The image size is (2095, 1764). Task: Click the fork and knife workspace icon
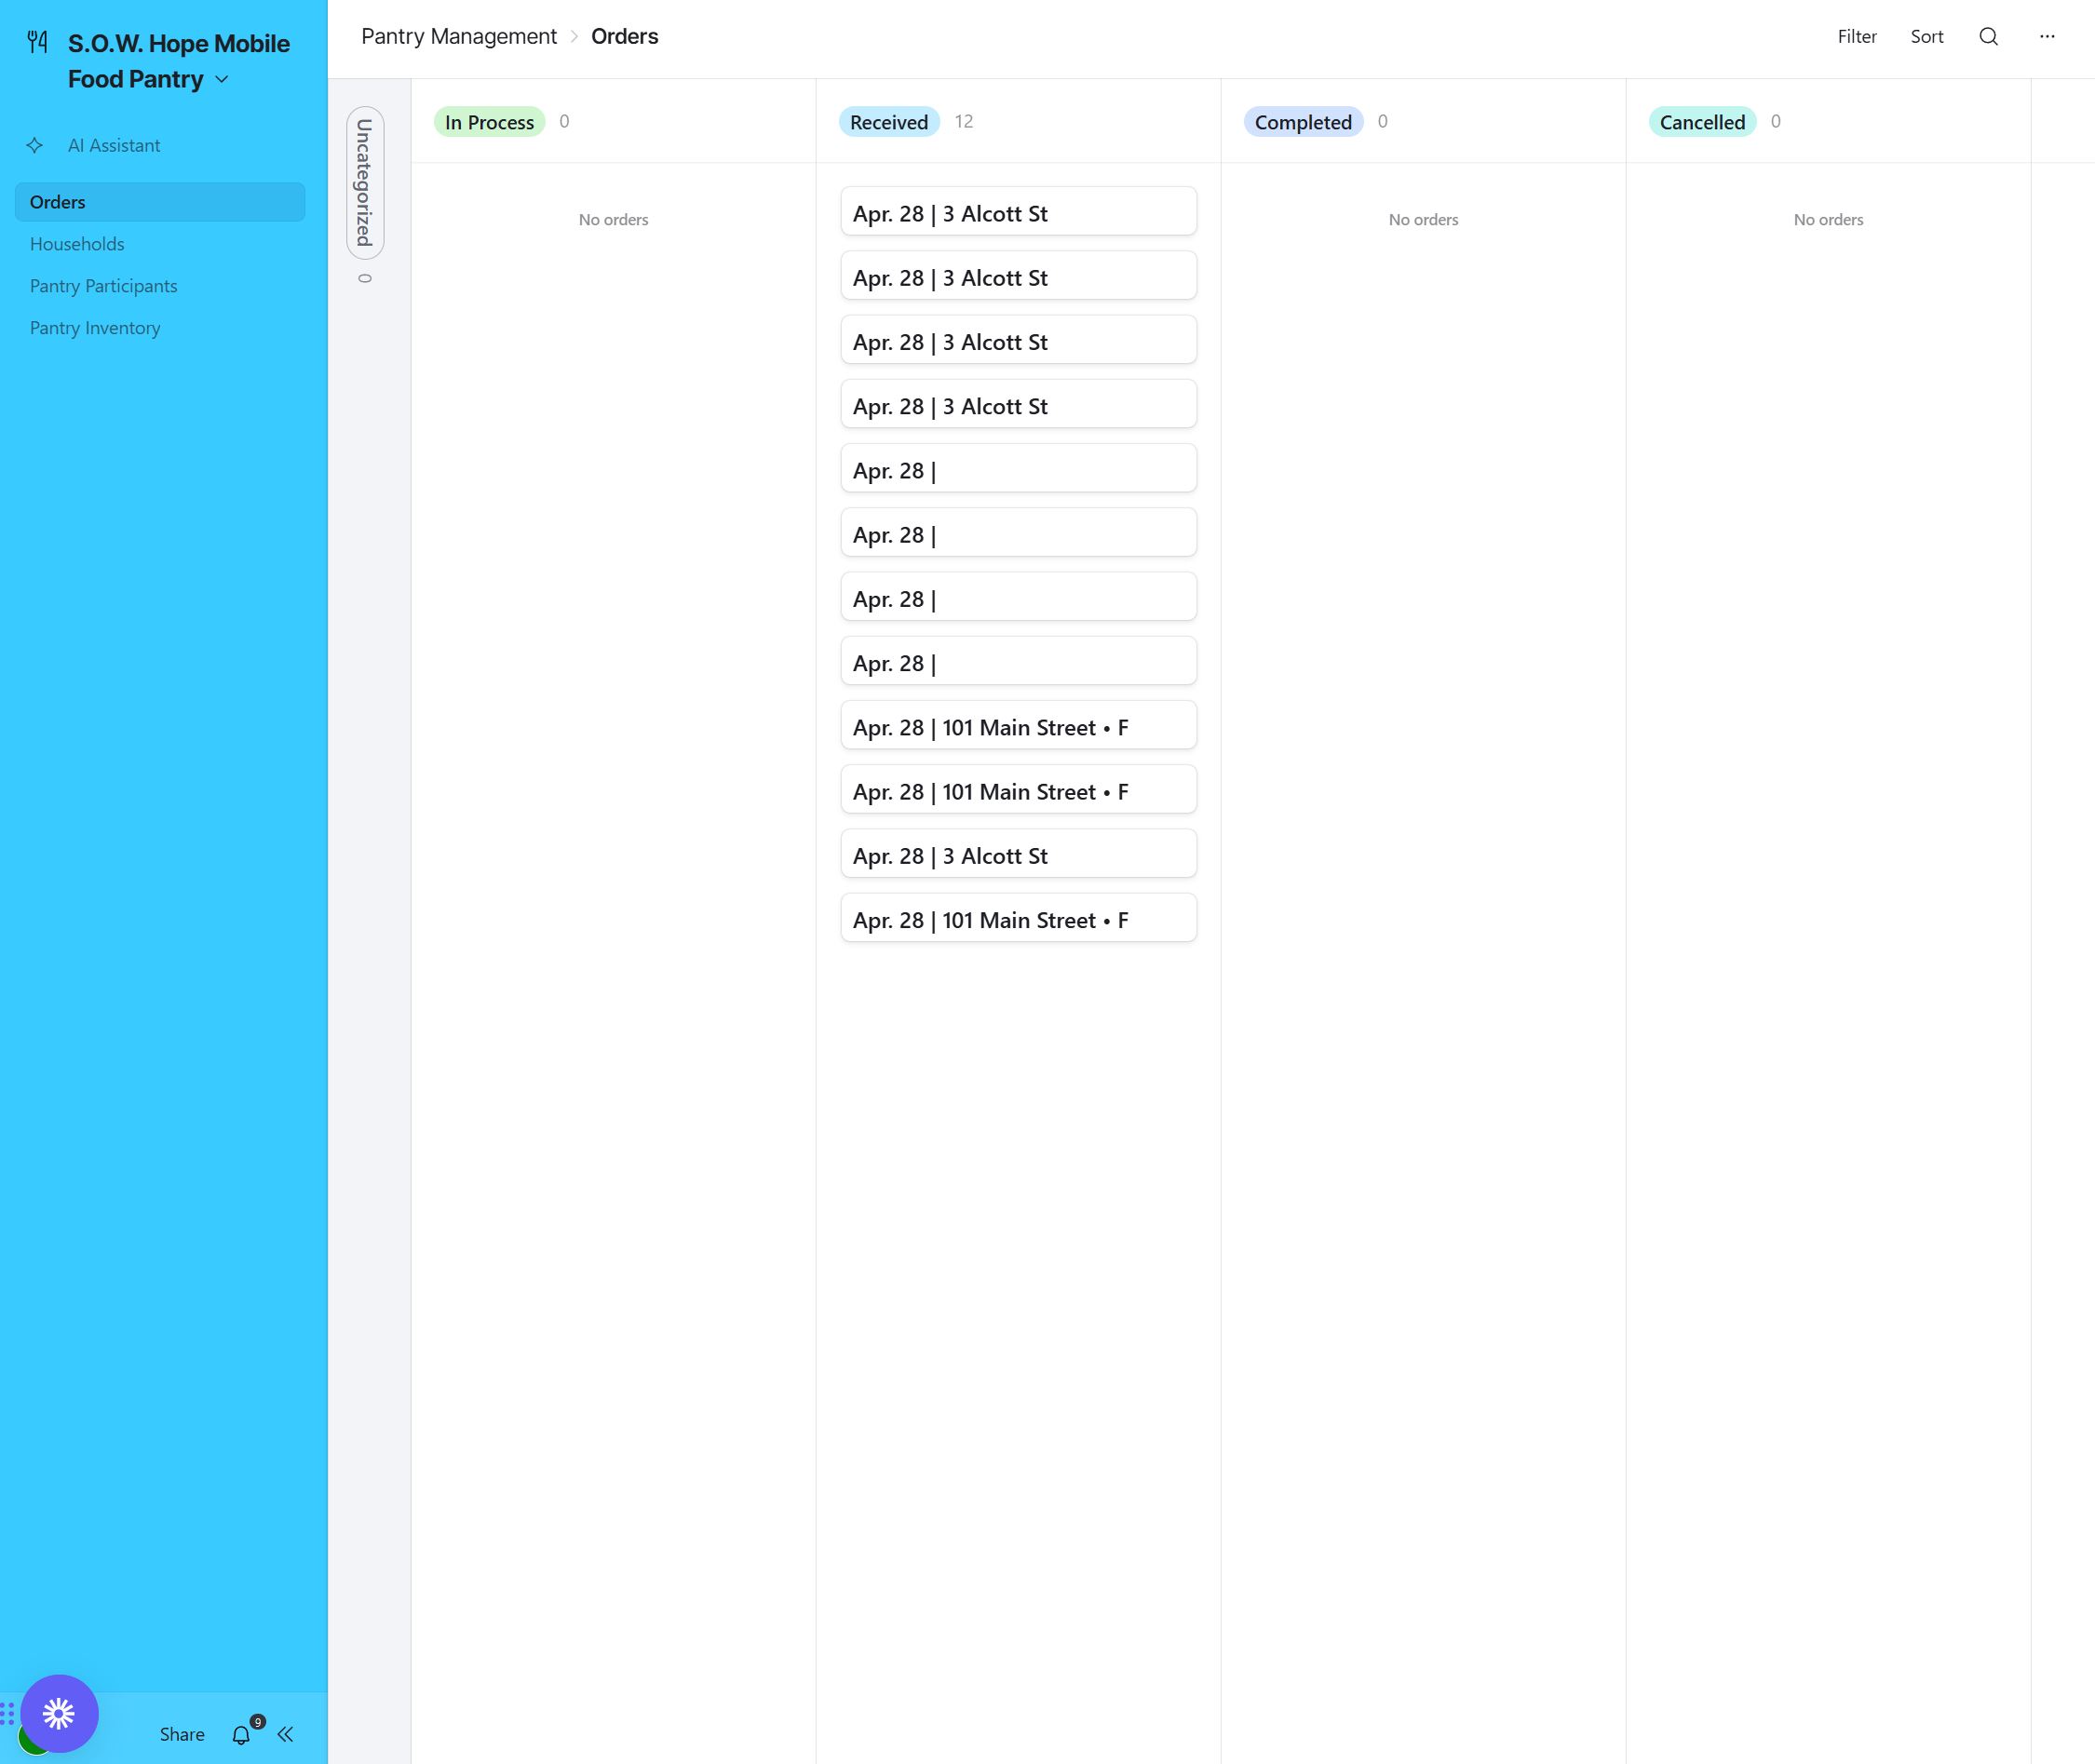coord(38,42)
